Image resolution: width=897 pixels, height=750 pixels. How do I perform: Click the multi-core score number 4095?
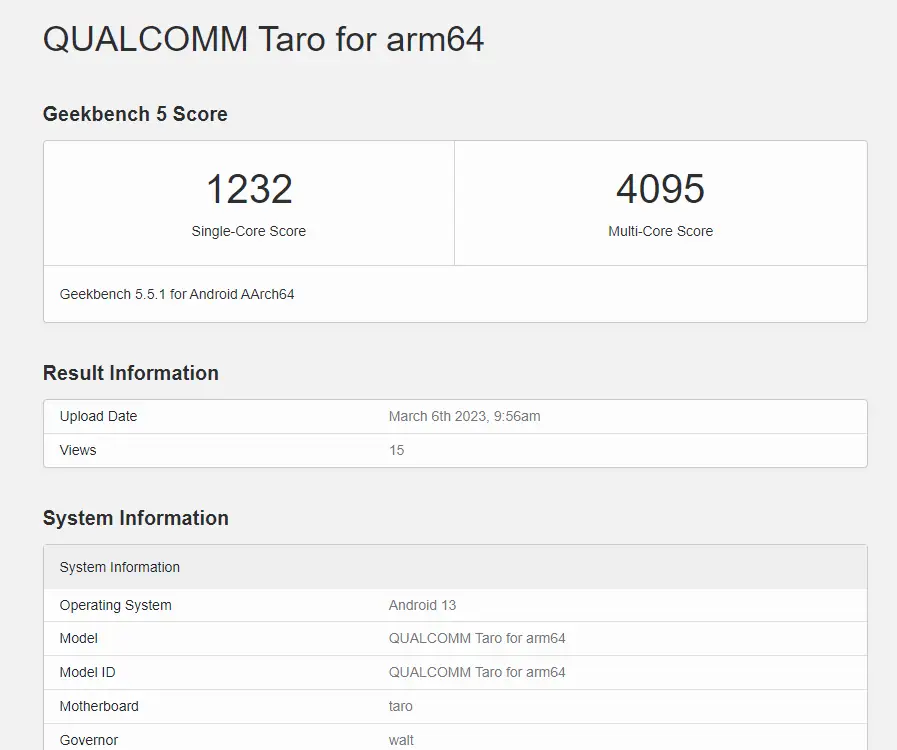click(x=660, y=189)
